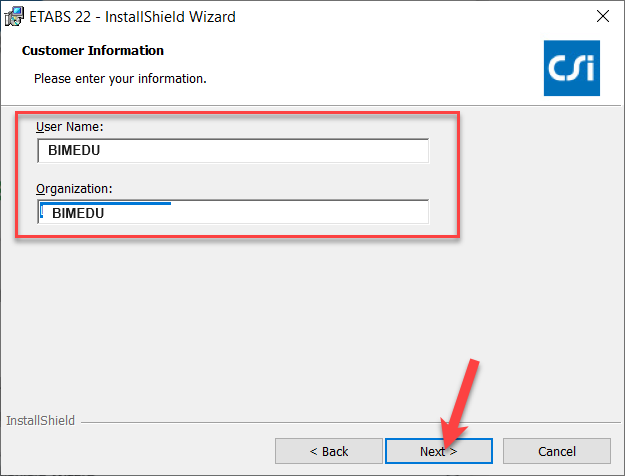Click the Organization label
This screenshot has height=476, width=625.
click(74, 188)
